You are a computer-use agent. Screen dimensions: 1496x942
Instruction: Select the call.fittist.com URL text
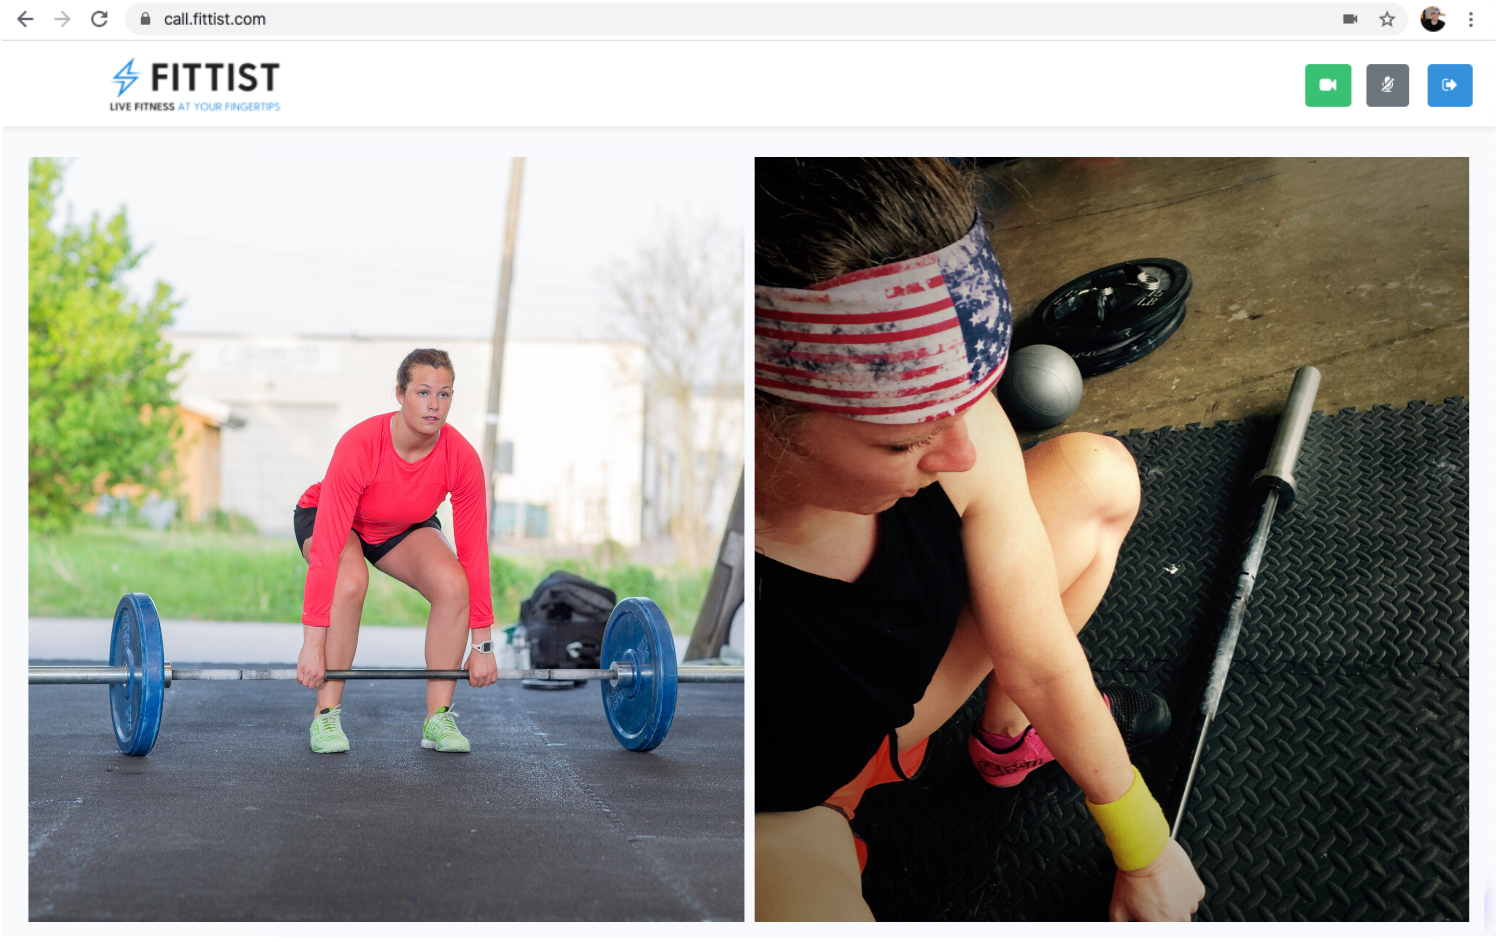click(215, 19)
